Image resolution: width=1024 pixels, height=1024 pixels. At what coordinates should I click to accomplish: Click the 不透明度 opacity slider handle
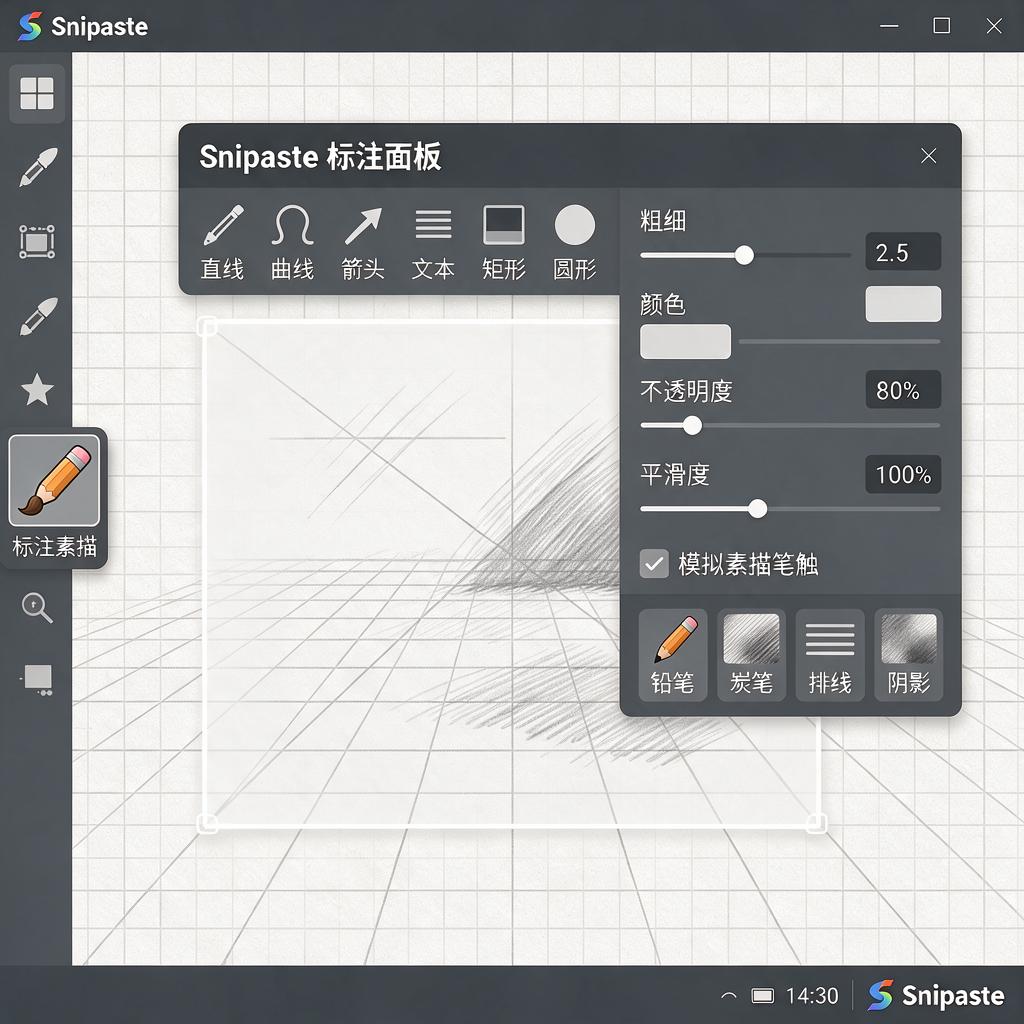coord(692,426)
